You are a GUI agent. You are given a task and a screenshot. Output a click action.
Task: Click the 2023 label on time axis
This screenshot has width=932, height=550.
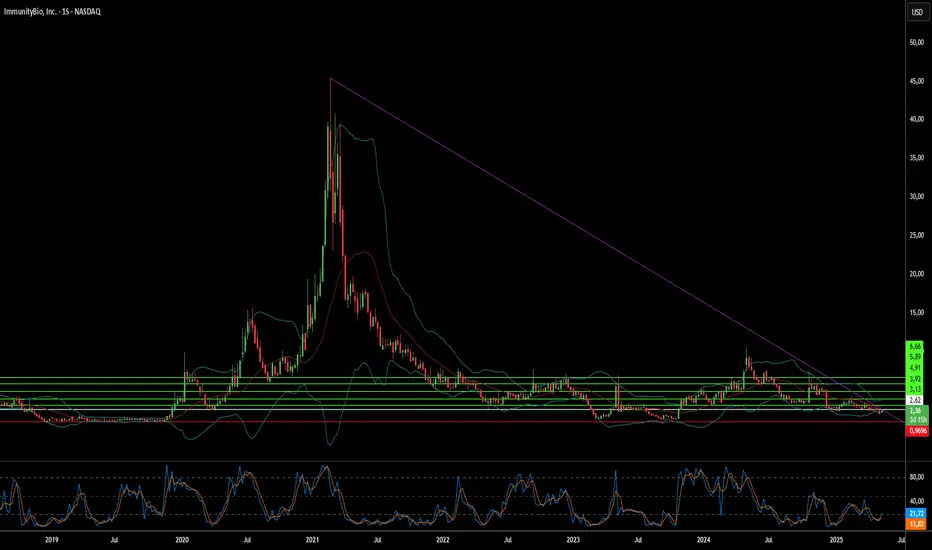[x=572, y=540]
